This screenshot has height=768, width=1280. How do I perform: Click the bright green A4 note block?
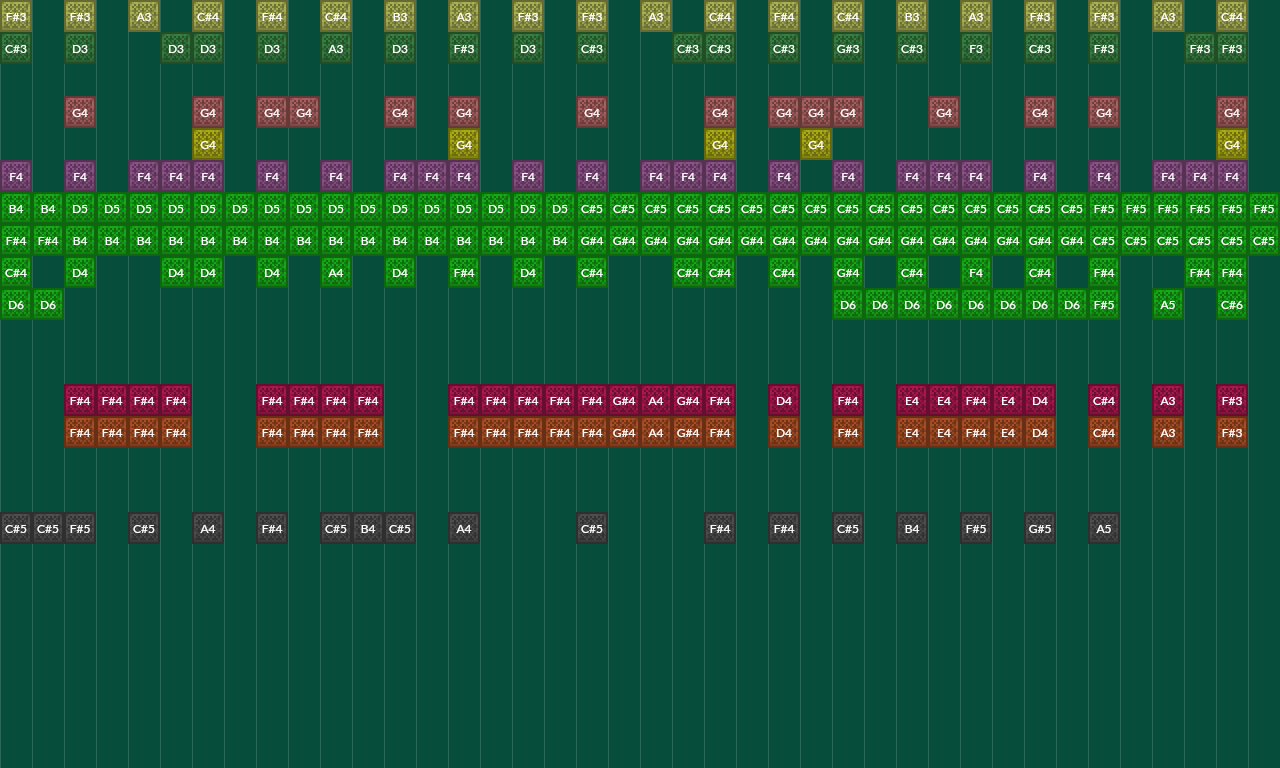pos(336,273)
